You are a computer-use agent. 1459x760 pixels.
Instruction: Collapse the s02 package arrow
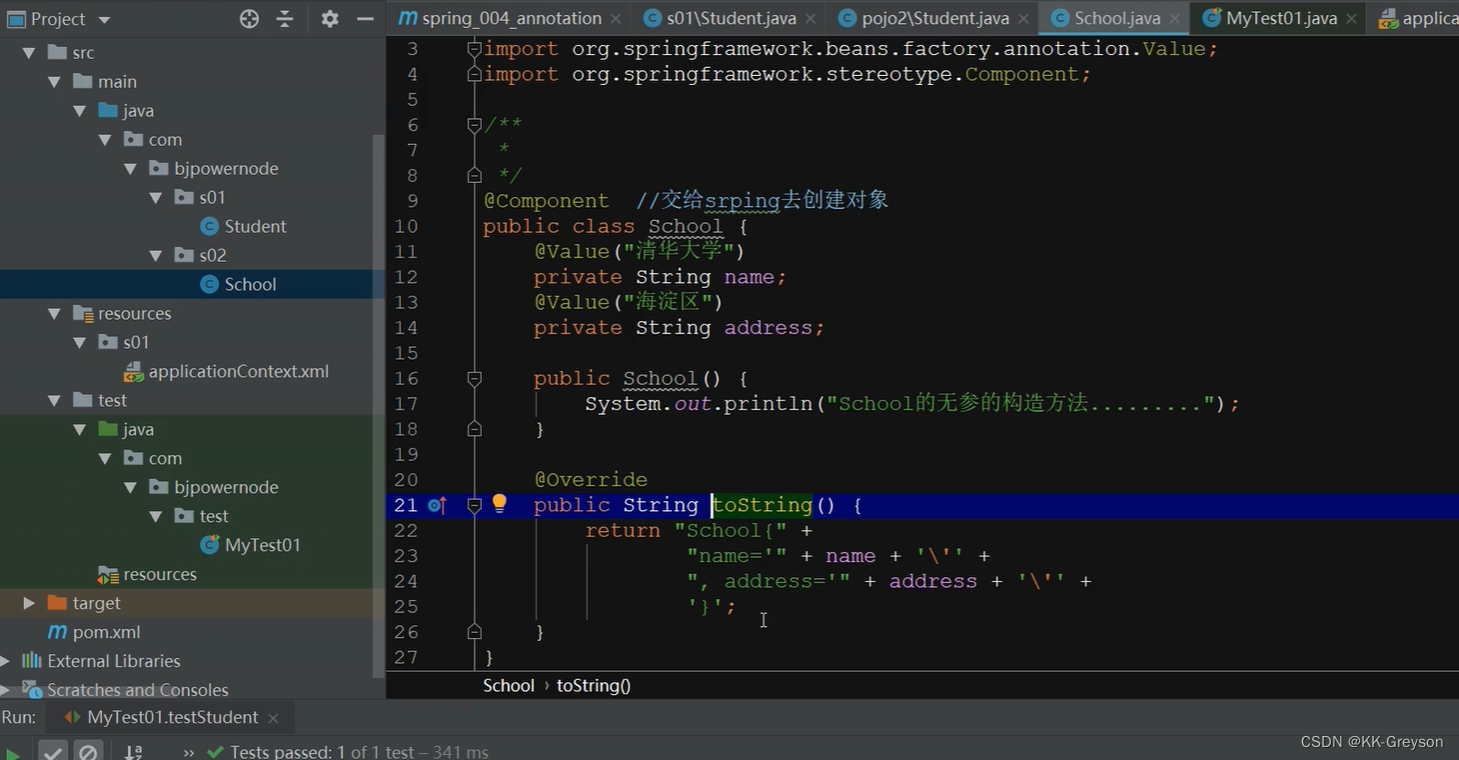click(156, 256)
